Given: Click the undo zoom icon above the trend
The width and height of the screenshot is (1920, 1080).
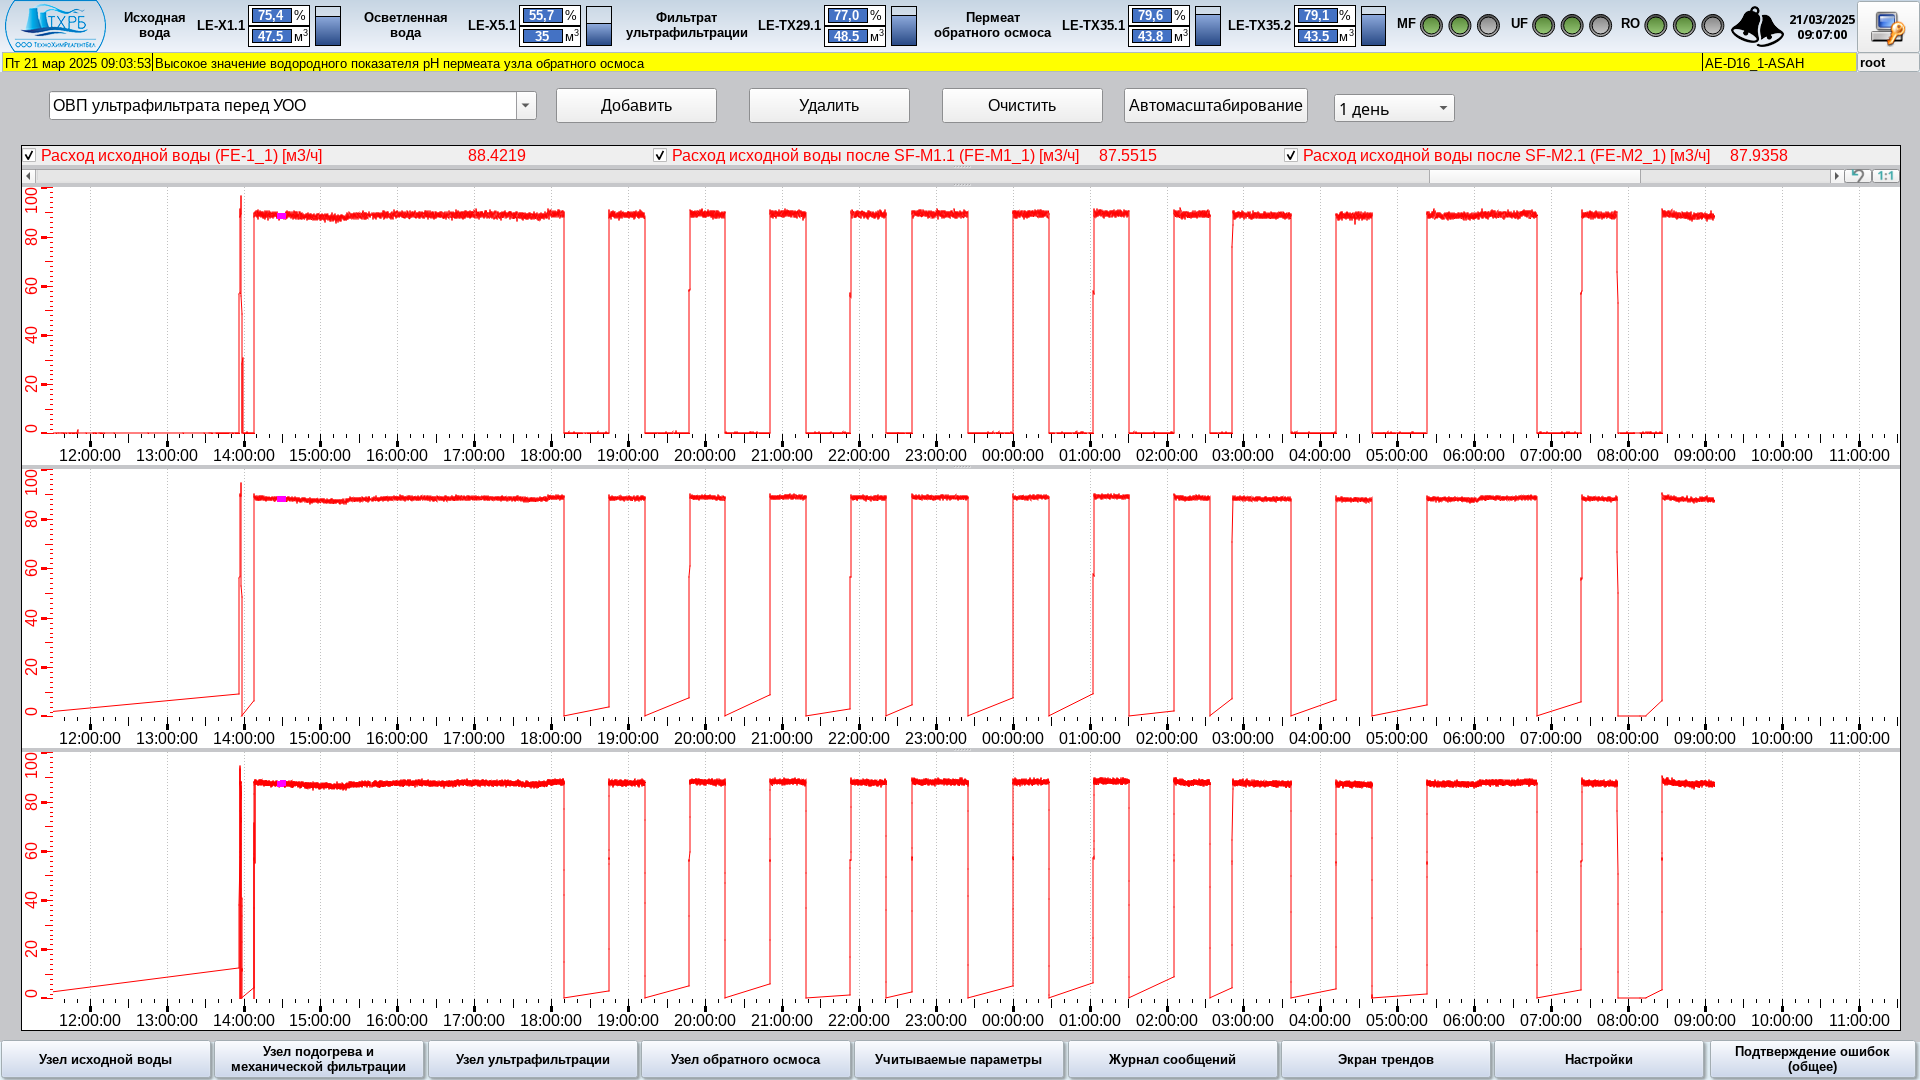Looking at the screenshot, I should [1858, 175].
